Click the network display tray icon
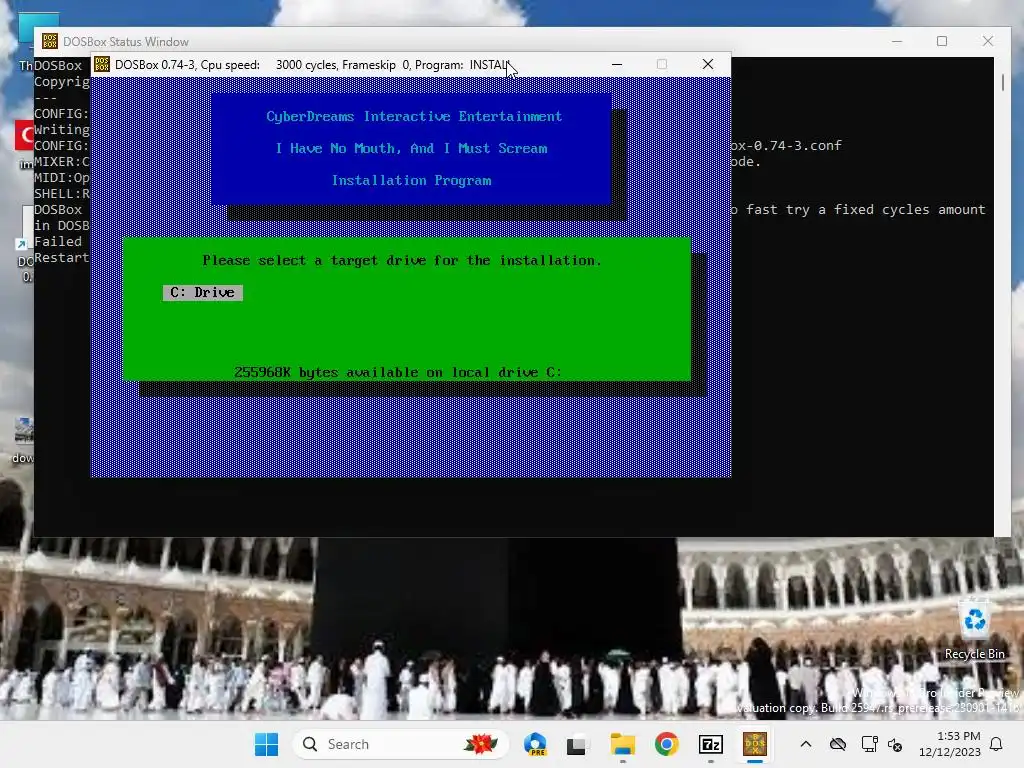Viewport: 1024px width, 768px height. pos(869,744)
